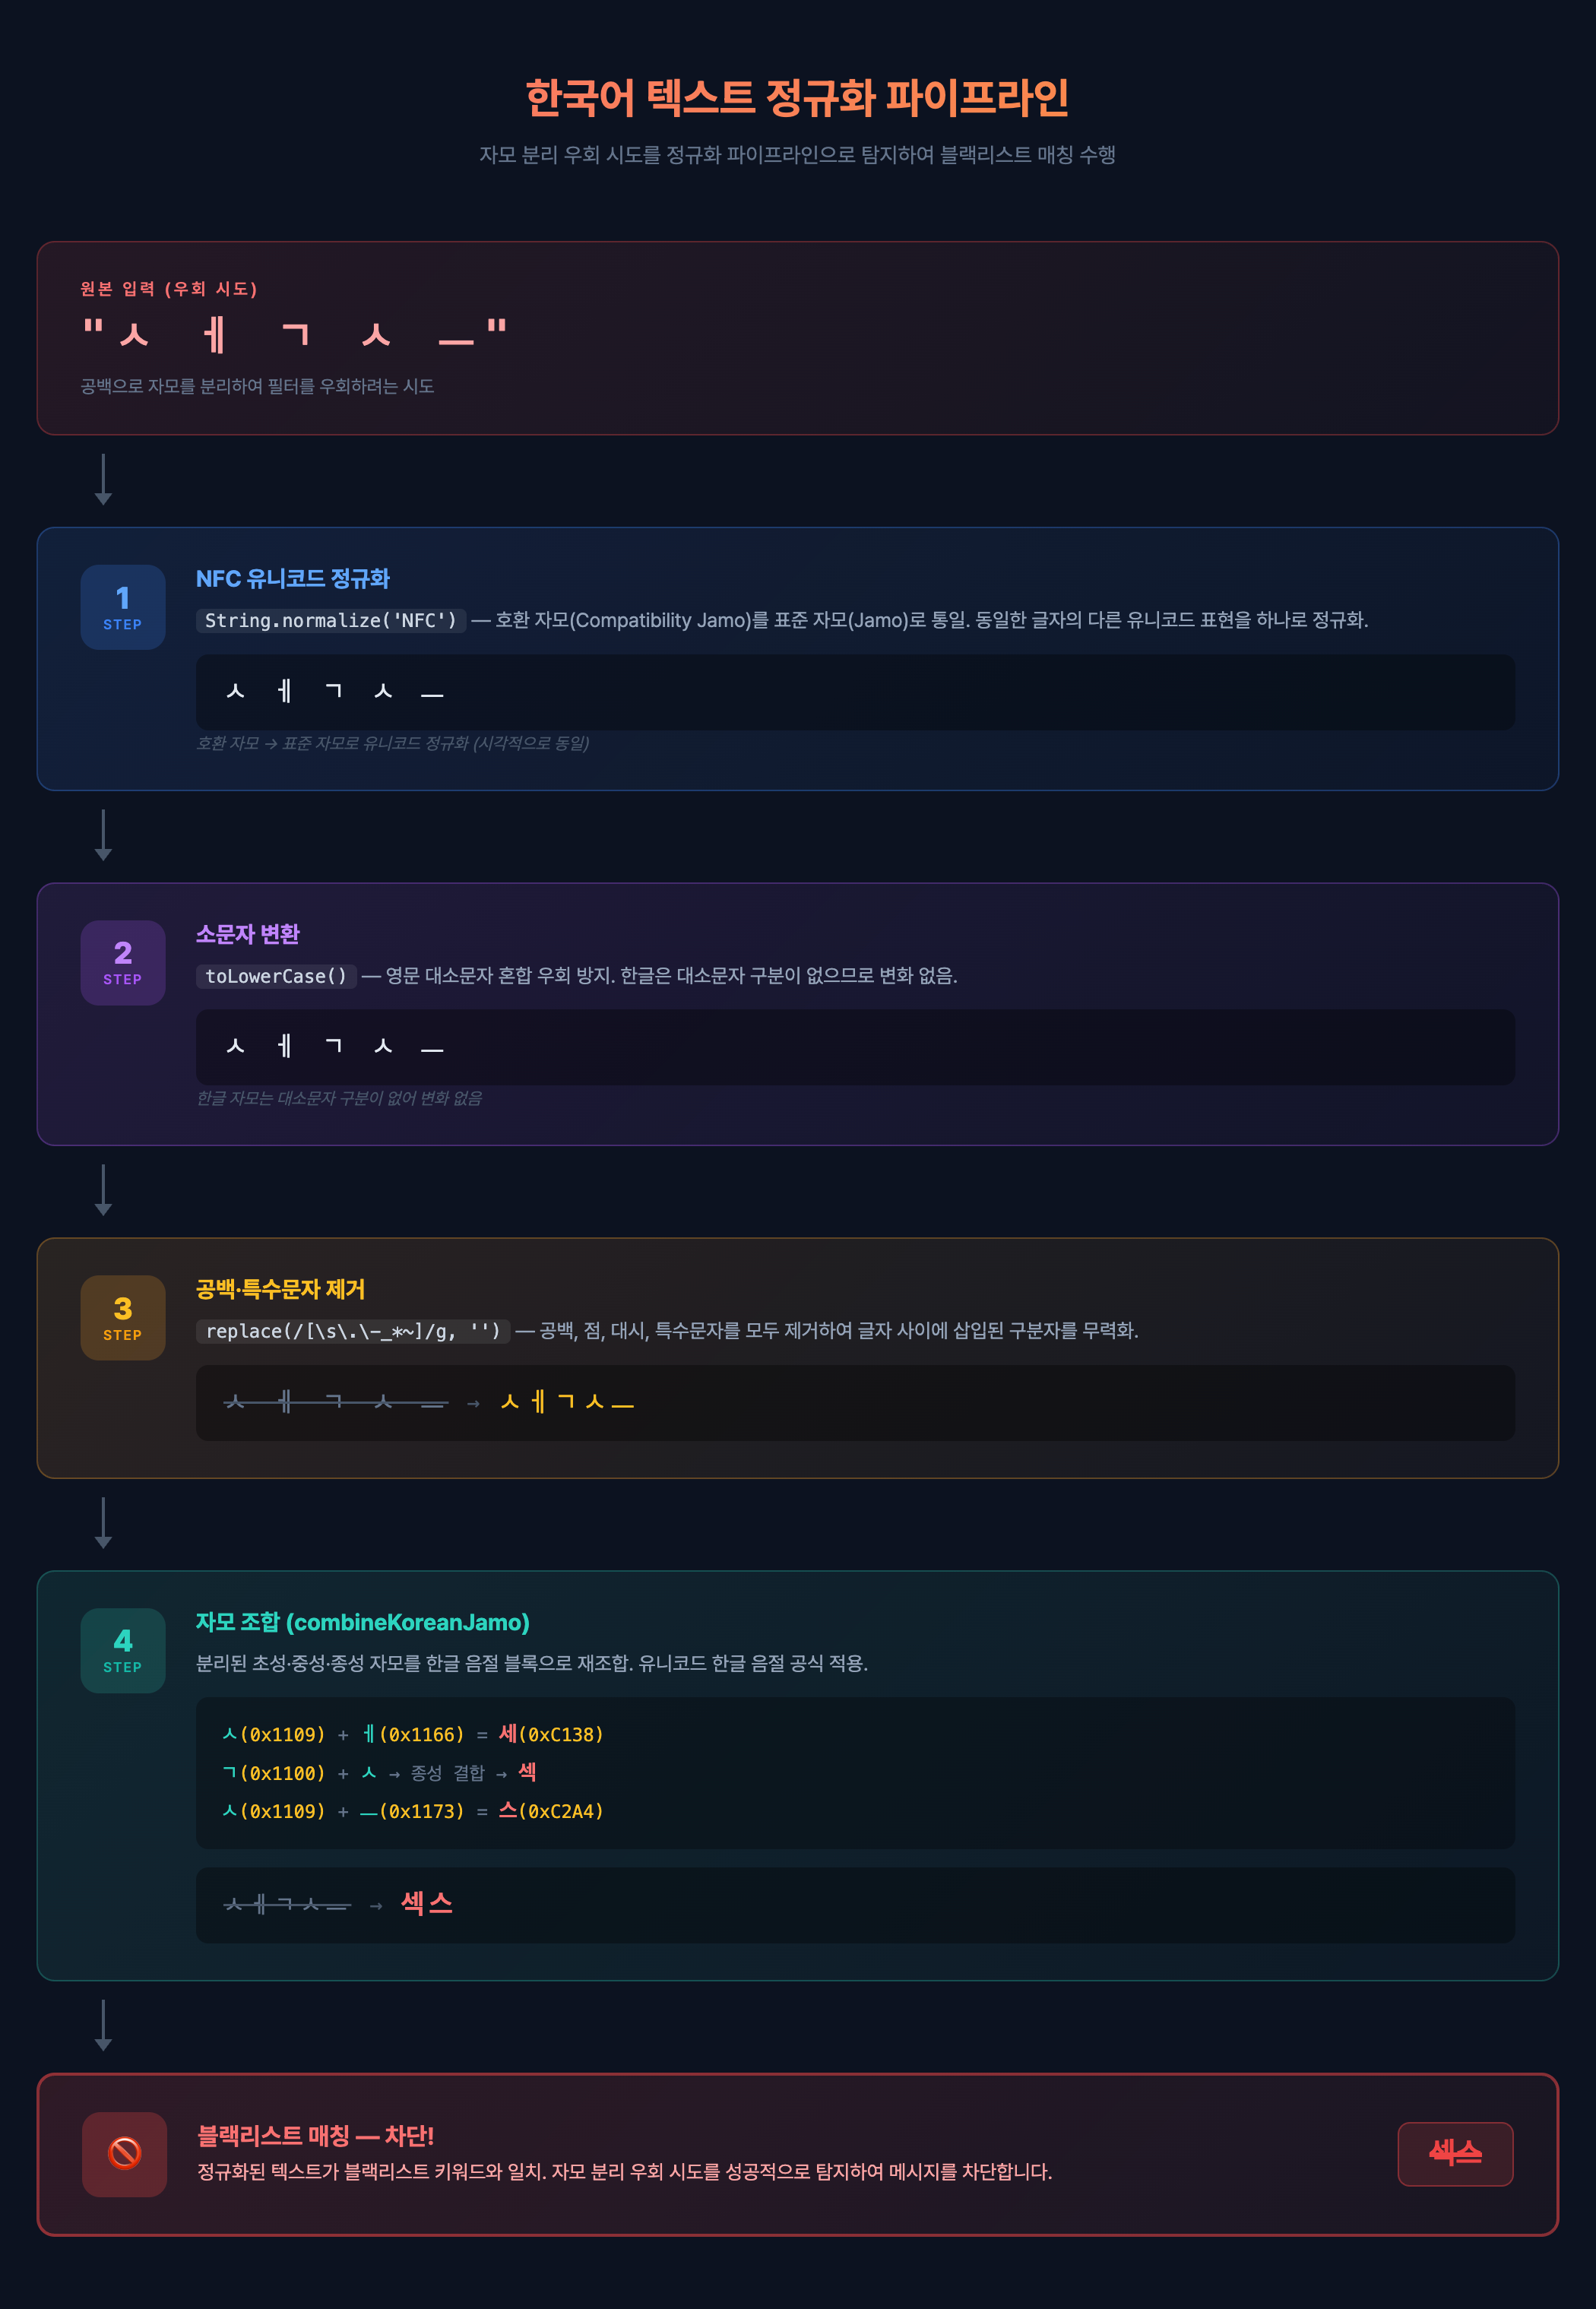The width and height of the screenshot is (1596, 2309).
Task: Select the "소문자 변환" heading
Action: pos(248,934)
